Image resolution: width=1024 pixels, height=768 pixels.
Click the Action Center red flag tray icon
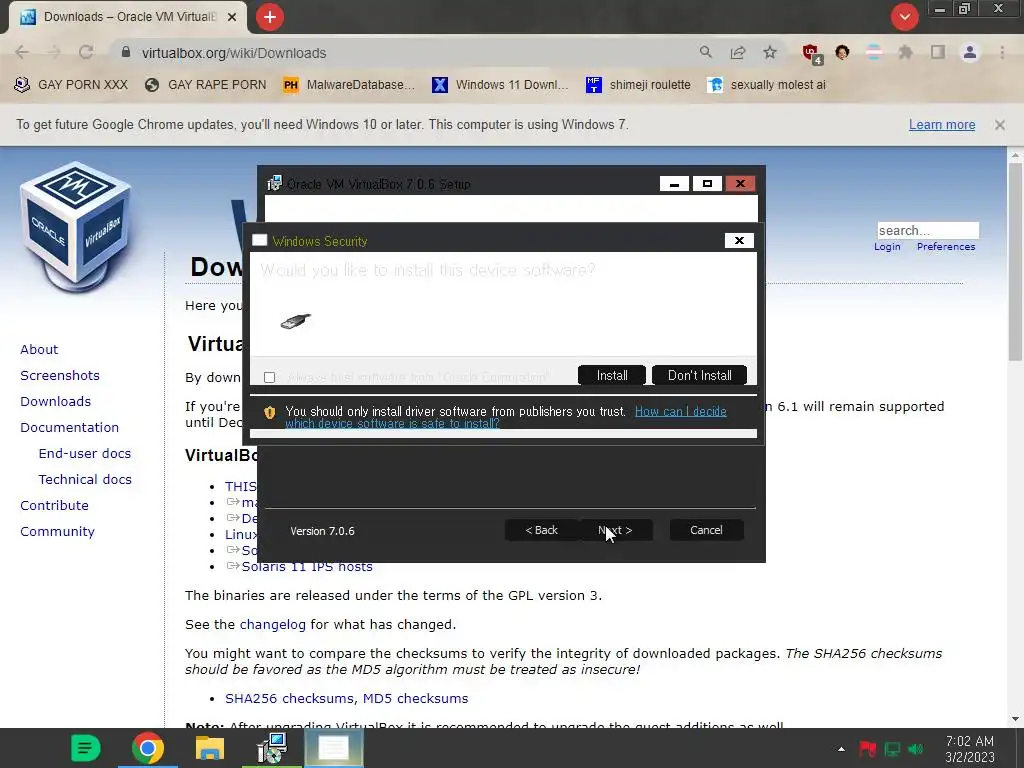click(867, 749)
